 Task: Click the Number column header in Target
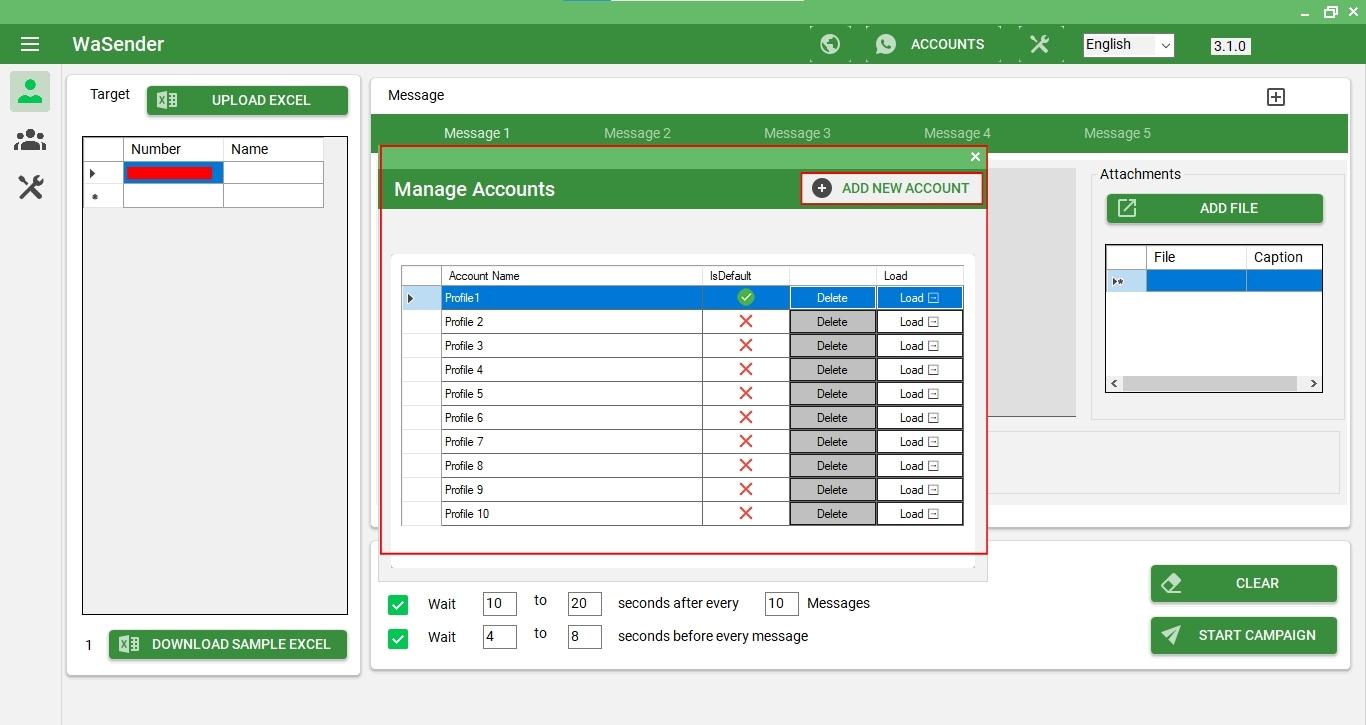coord(173,149)
